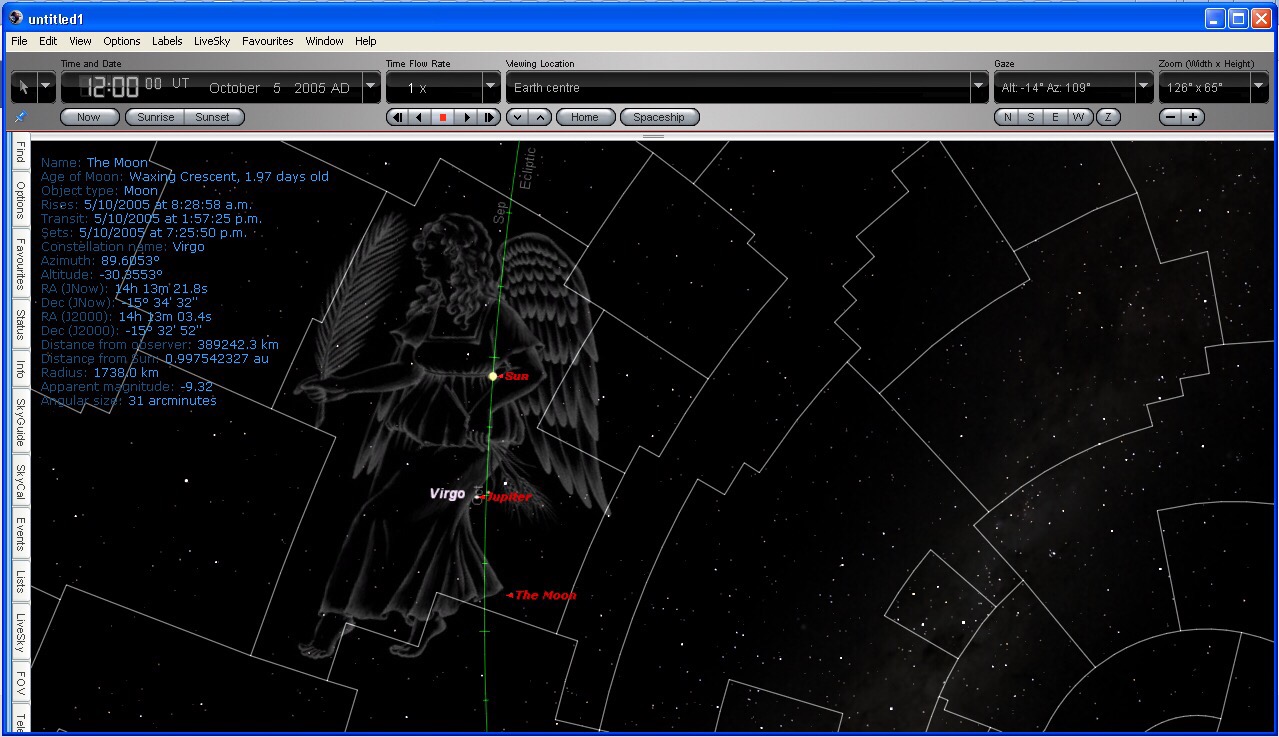Step time backward one step

click(398, 117)
